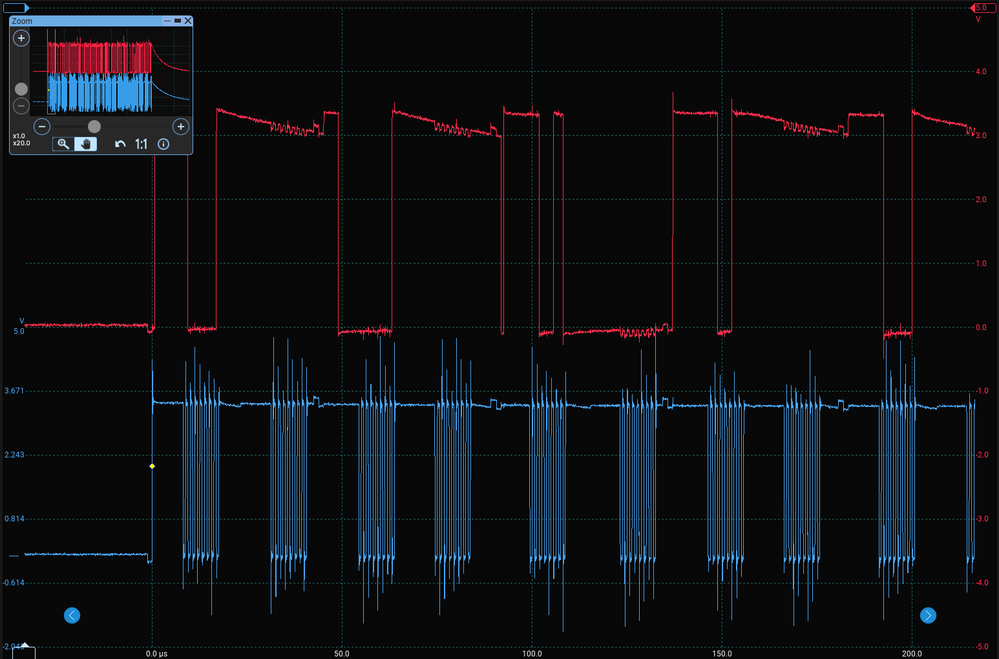Select the magnifying glass zoom tool
Image resolution: width=999 pixels, height=659 pixels.
pyautogui.click(x=64, y=143)
